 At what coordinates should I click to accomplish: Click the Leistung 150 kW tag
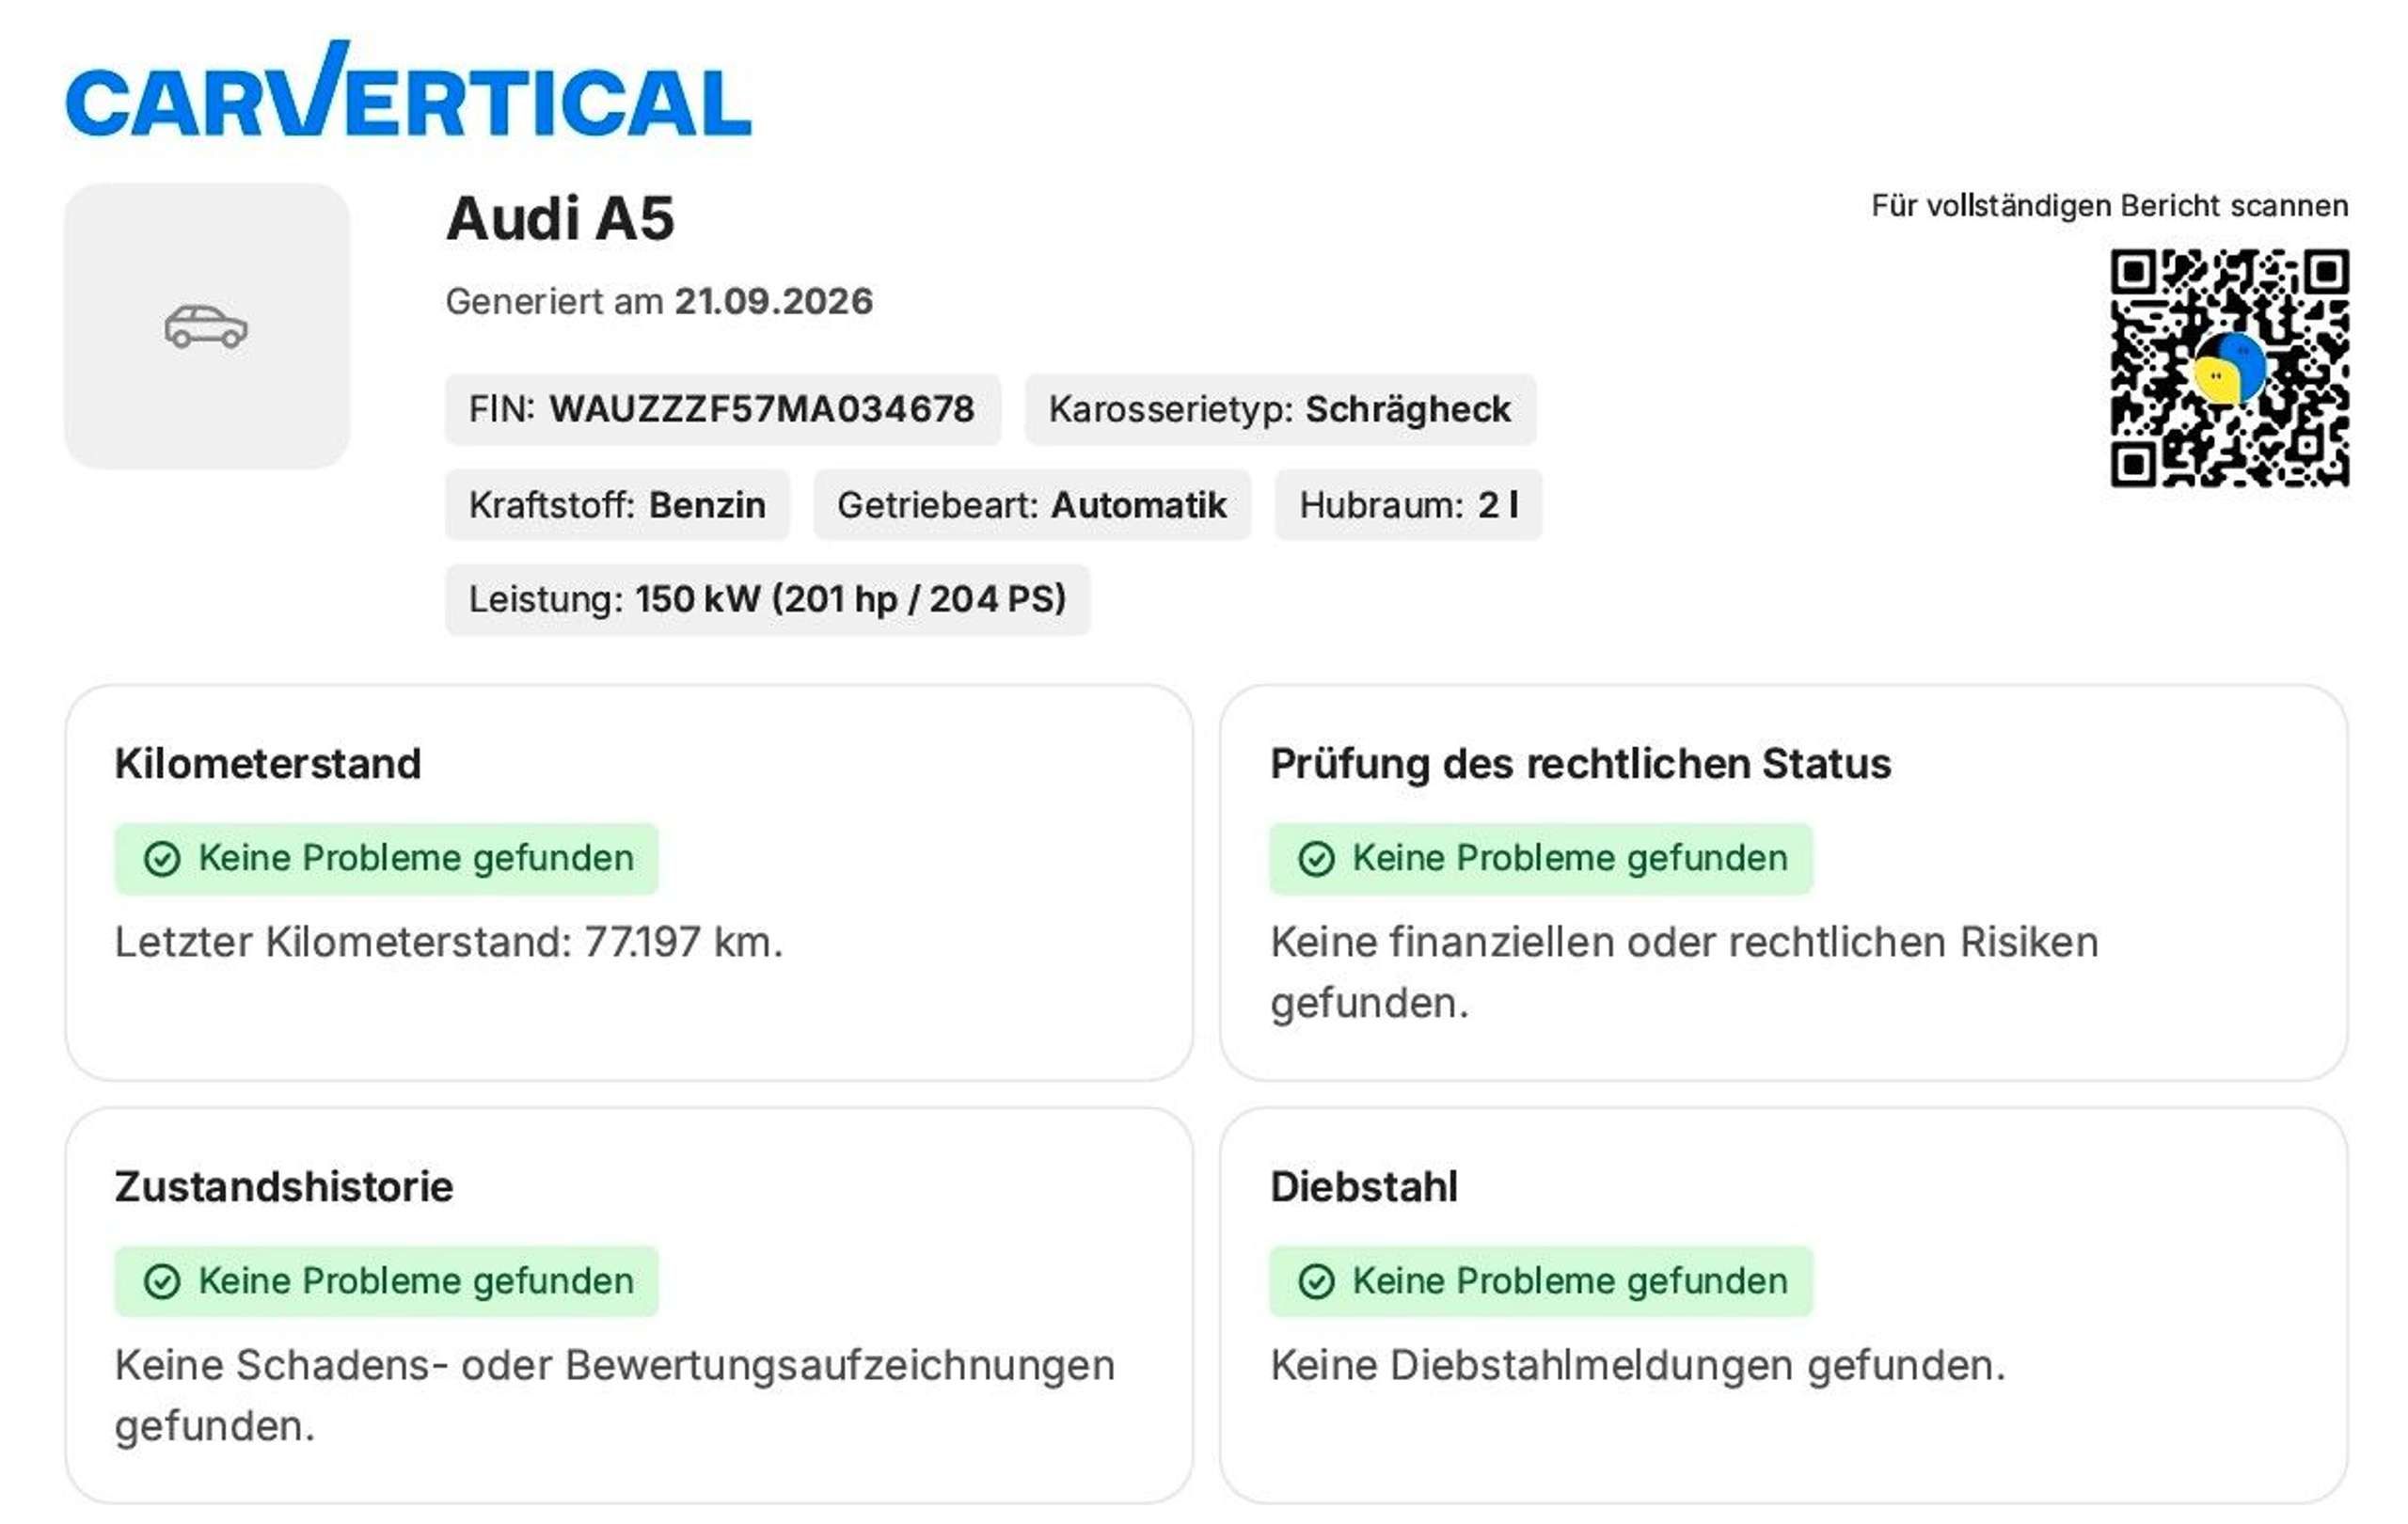click(x=767, y=600)
